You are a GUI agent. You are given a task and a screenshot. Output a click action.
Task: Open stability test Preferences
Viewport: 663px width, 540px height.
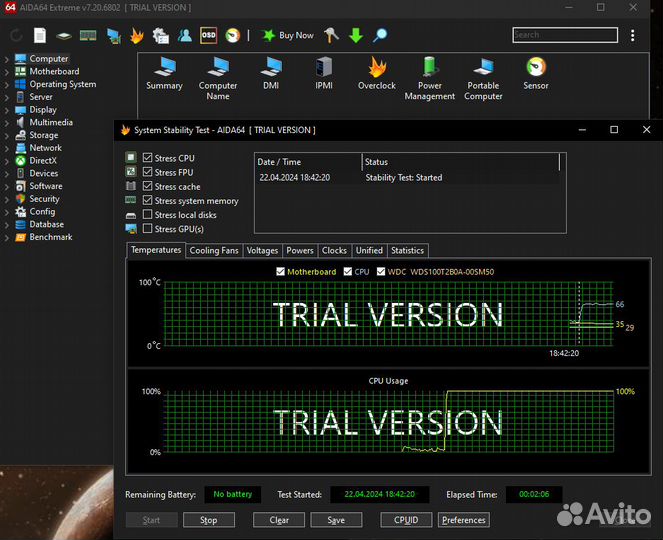tap(464, 520)
